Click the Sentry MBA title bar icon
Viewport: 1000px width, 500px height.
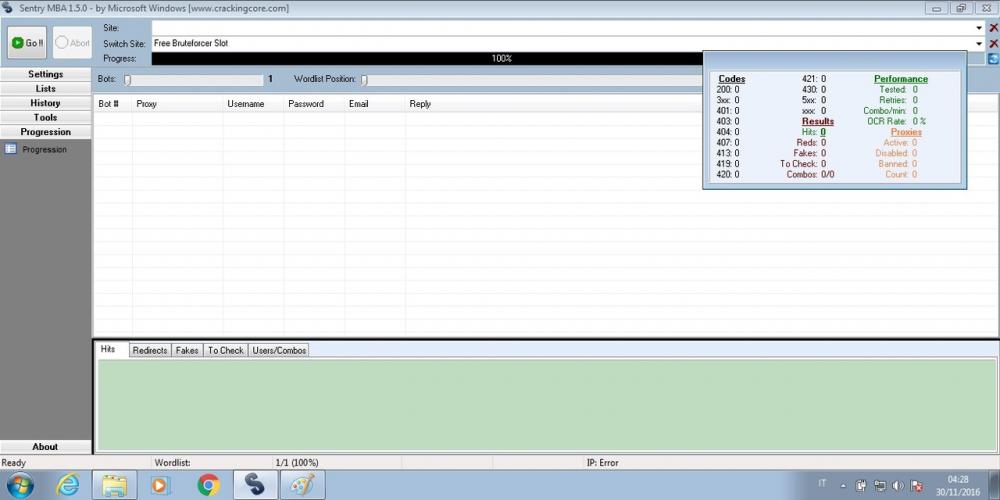[x=8, y=8]
